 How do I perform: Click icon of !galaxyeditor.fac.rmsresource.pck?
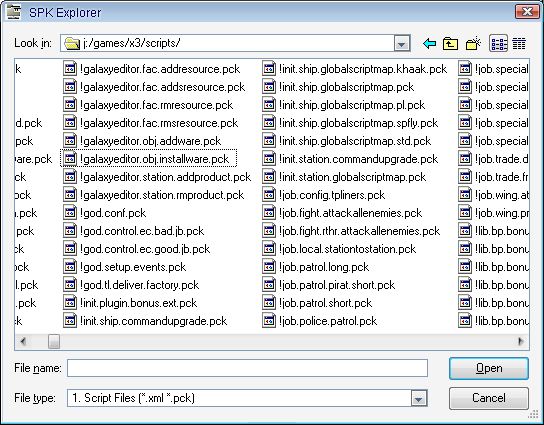tap(70, 123)
